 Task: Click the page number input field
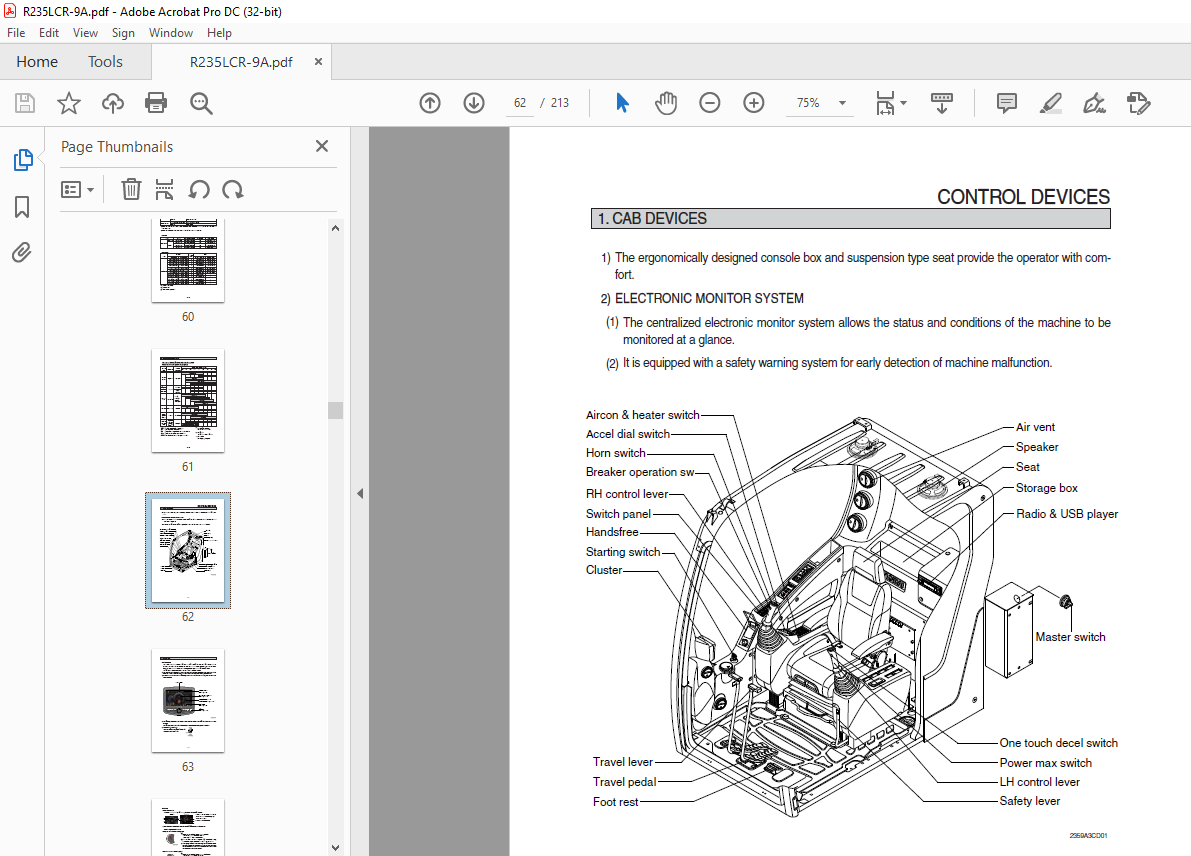tap(520, 103)
